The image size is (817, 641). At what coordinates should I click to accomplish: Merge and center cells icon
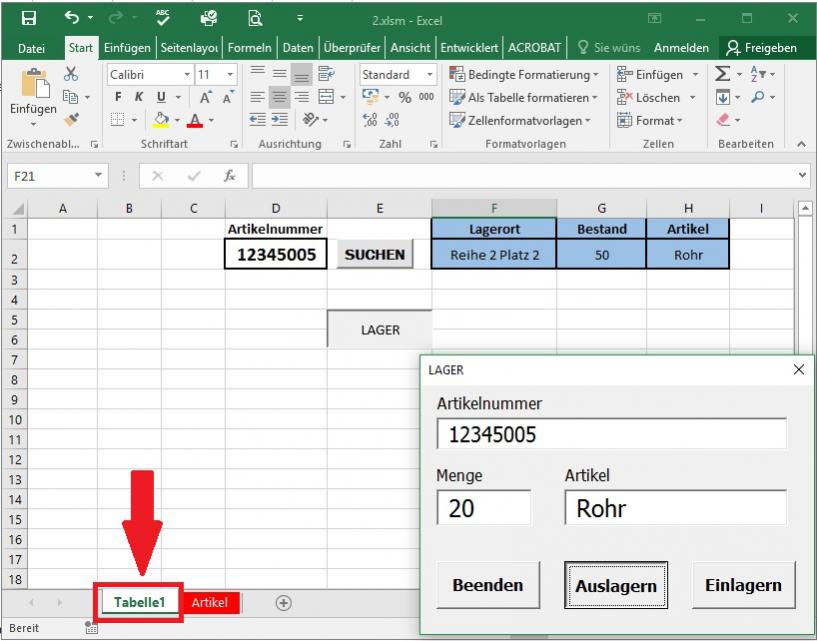click(x=326, y=97)
